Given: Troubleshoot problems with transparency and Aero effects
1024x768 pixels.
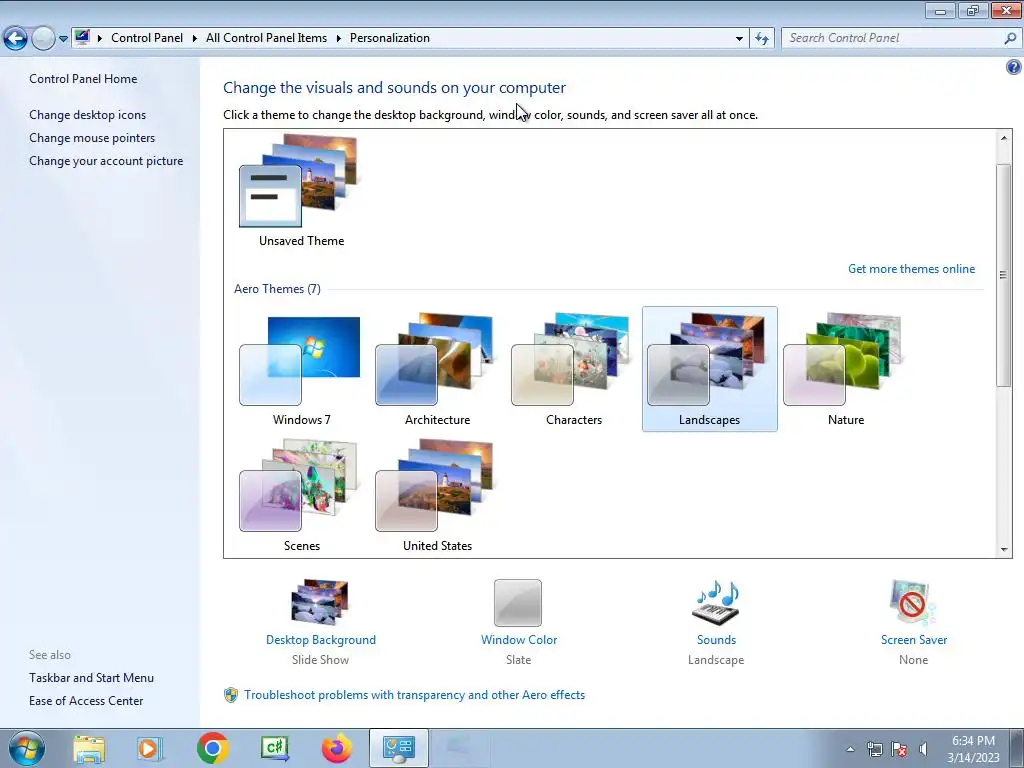Looking at the screenshot, I should pyautogui.click(x=414, y=695).
